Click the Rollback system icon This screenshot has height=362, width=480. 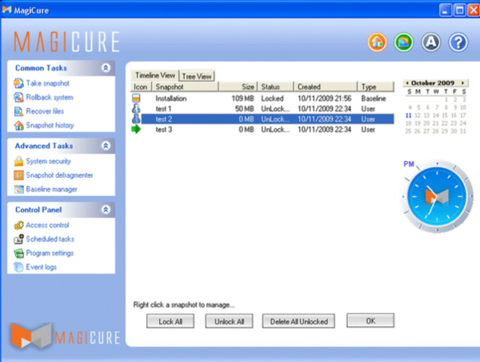18,97
